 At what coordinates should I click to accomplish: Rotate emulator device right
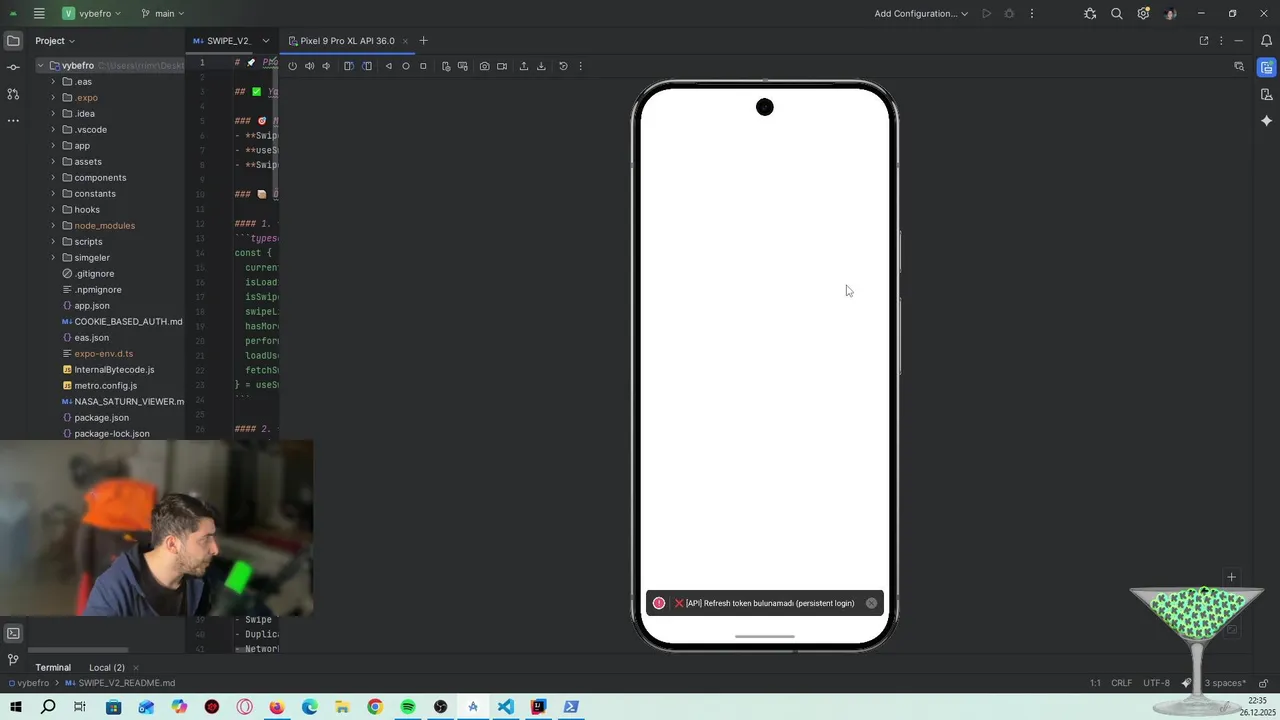[x=367, y=66]
